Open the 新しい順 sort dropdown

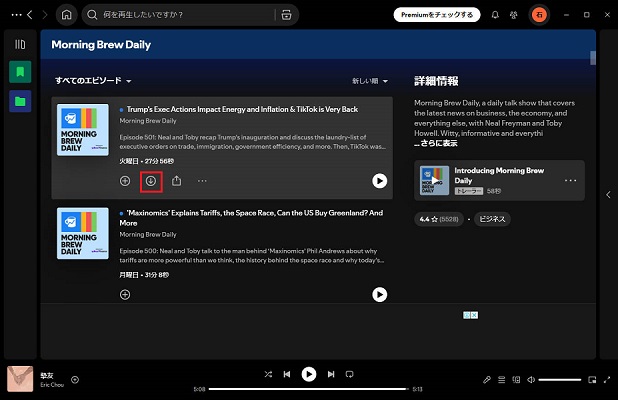tap(370, 81)
